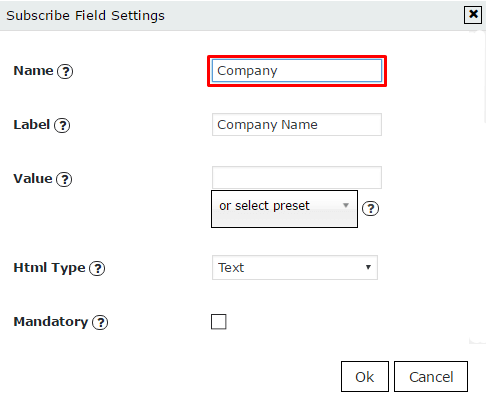Open help for Mandatory option
The image size is (487, 405).
[x=100, y=322]
